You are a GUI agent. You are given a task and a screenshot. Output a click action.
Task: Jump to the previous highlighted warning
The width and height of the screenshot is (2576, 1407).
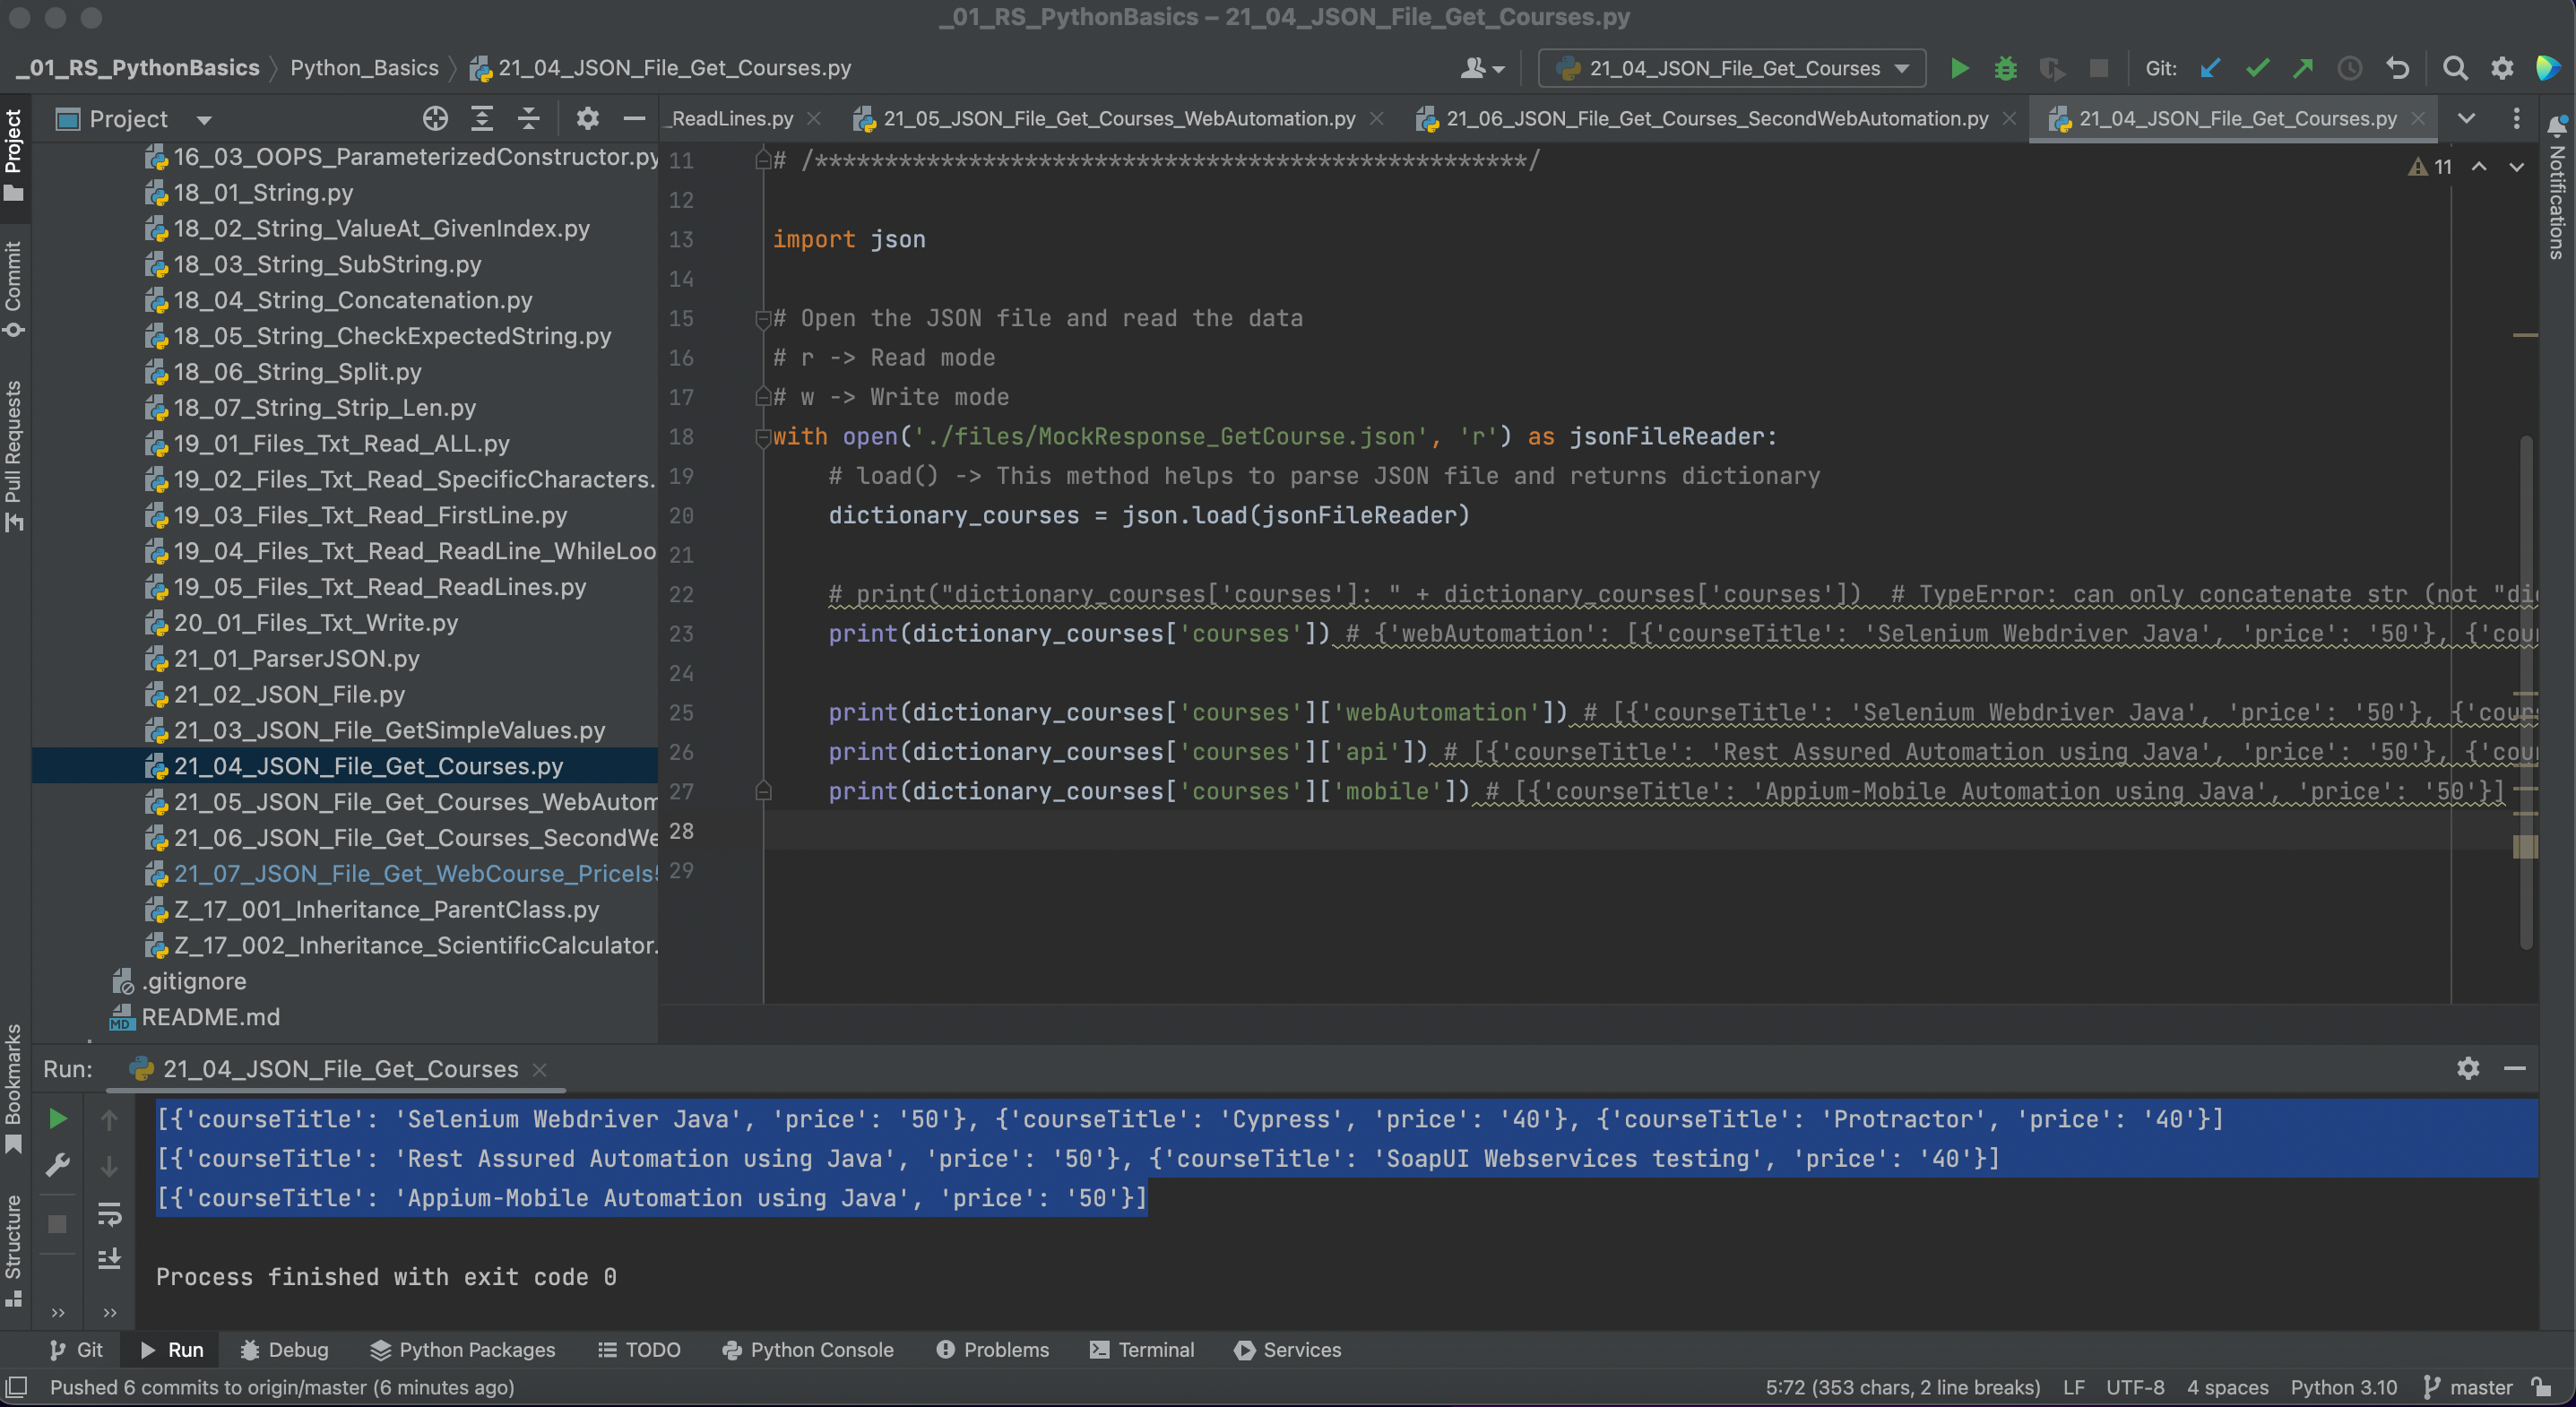coord(2479,167)
